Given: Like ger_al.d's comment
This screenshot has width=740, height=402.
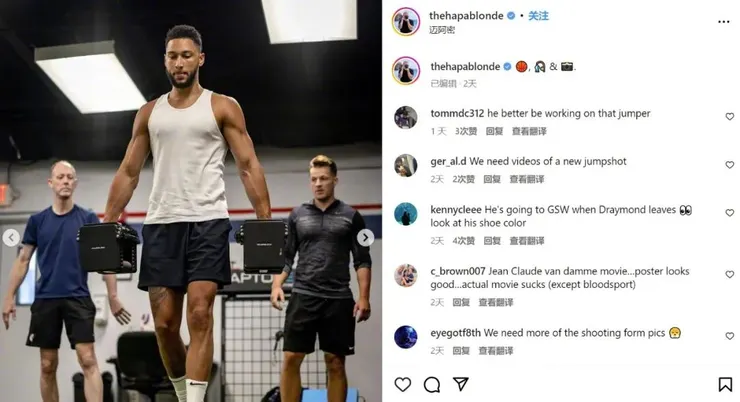Looking at the screenshot, I should [730, 165].
